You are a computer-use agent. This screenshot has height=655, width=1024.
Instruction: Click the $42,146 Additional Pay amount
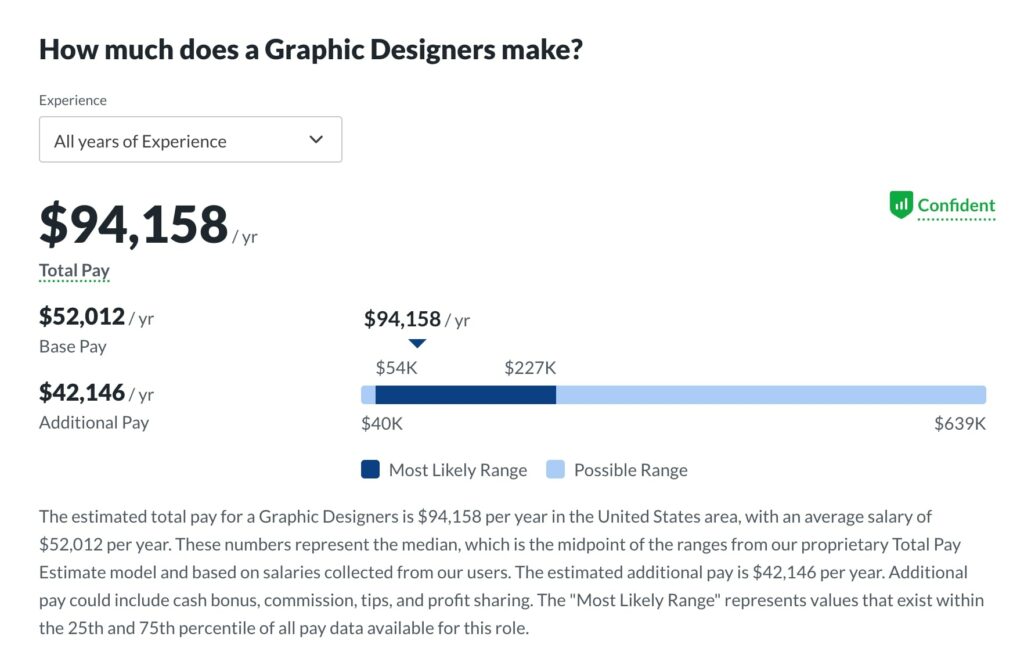click(x=82, y=392)
